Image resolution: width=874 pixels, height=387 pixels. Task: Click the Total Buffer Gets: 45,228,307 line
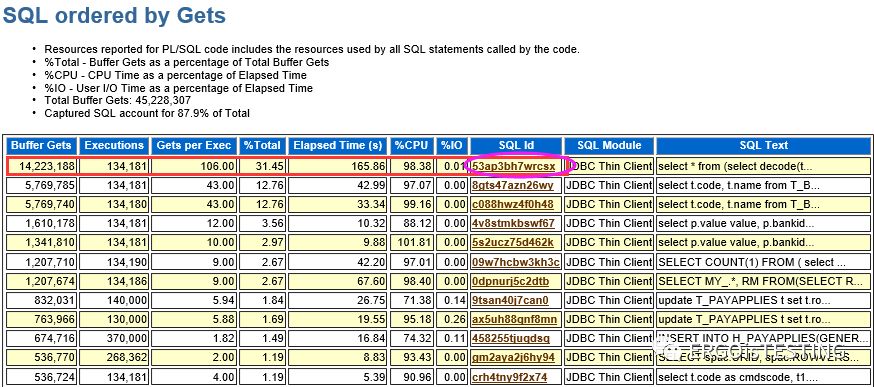click(x=118, y=100)
